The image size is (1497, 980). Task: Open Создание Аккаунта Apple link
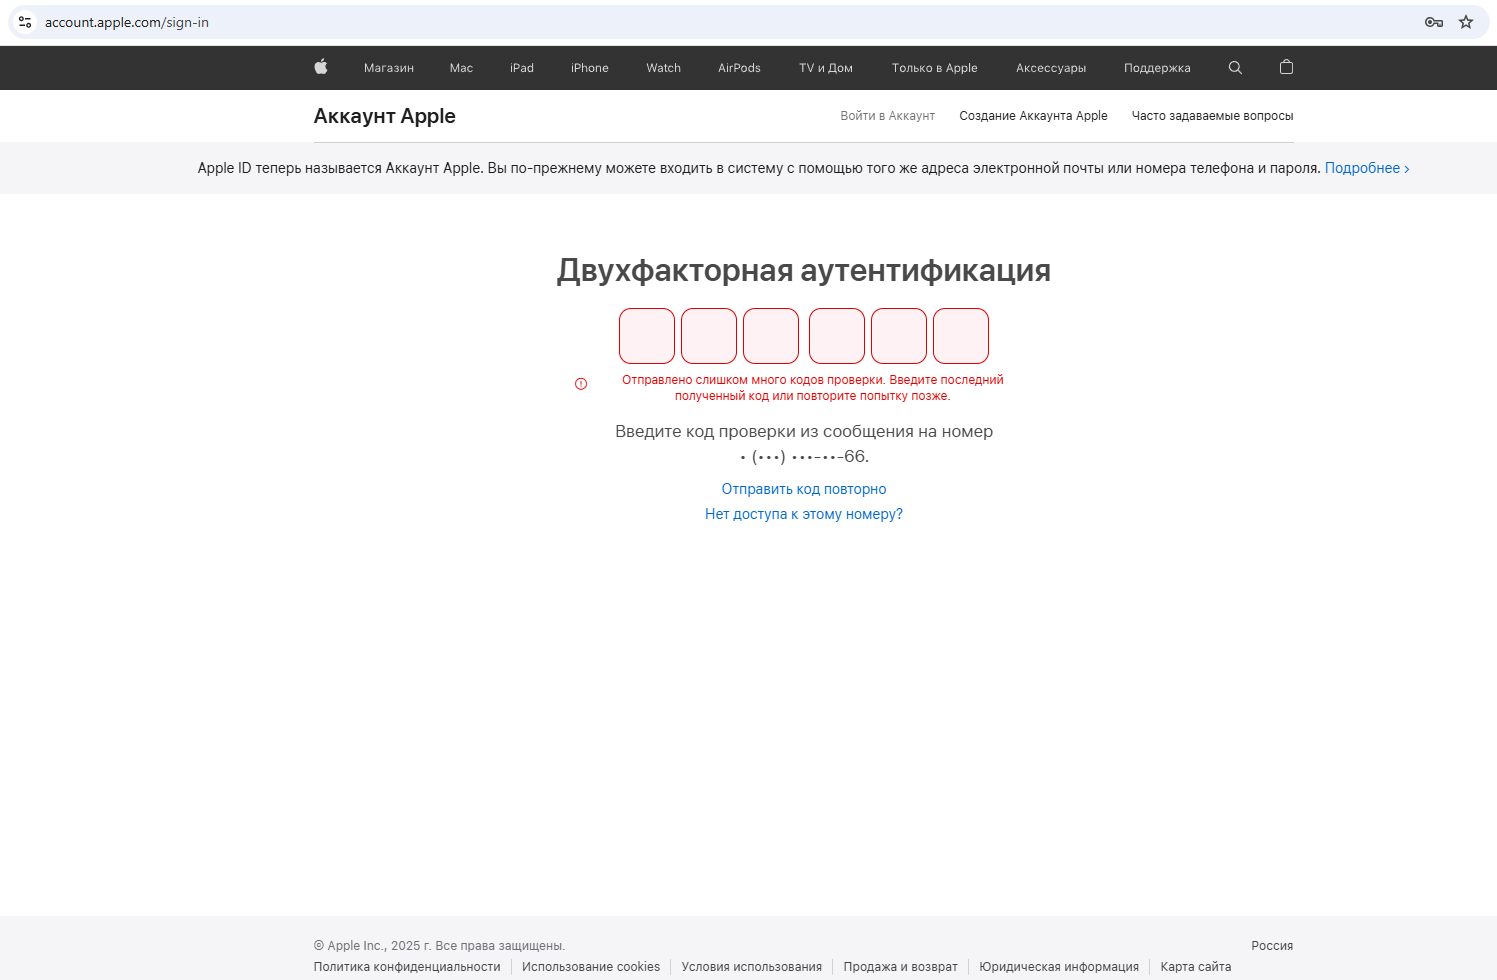point(1033,116)
